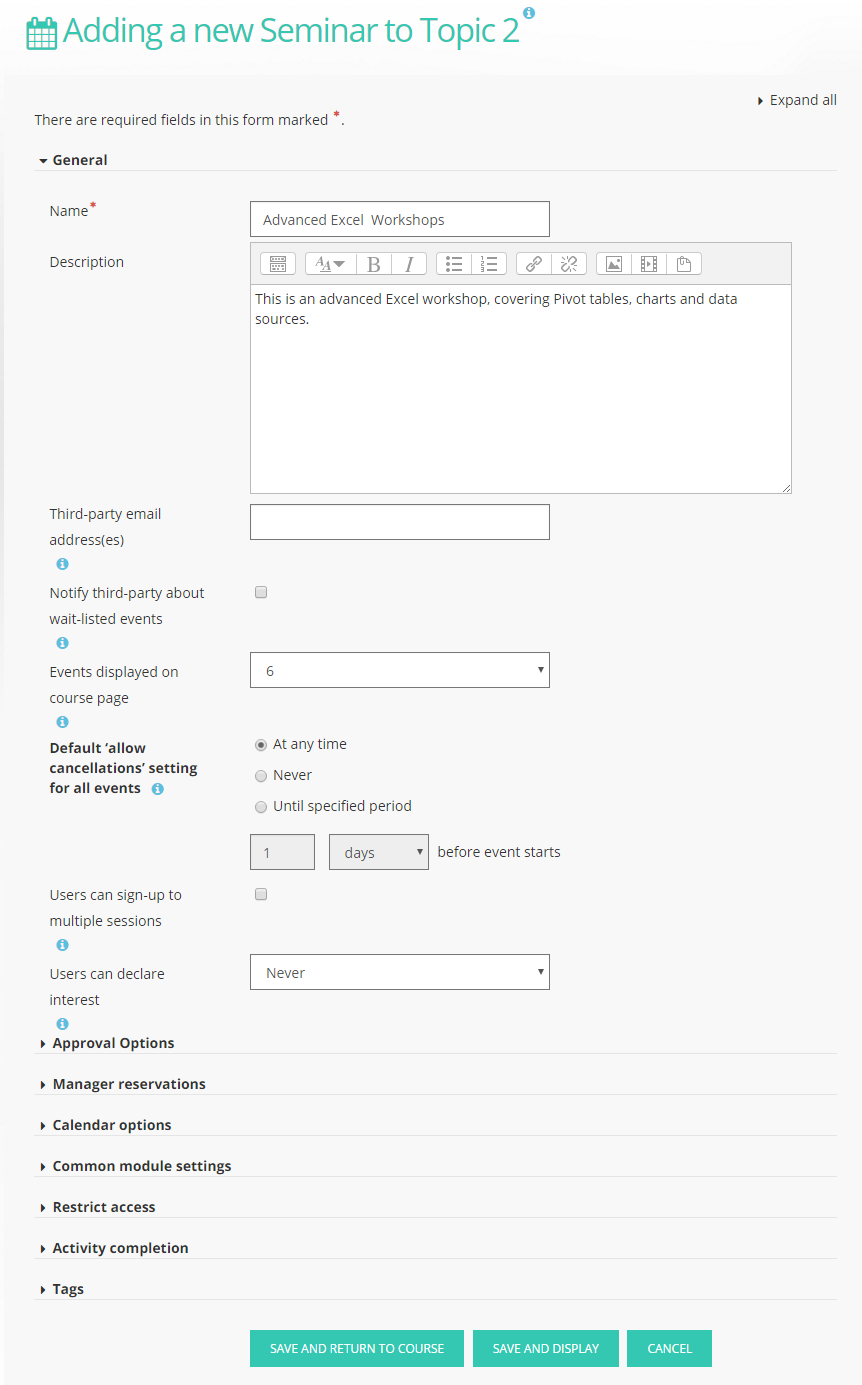Open the Events displayed on course page dropdown
The height and width of the screenshot is (1385, 862).
tap(400, 670)
